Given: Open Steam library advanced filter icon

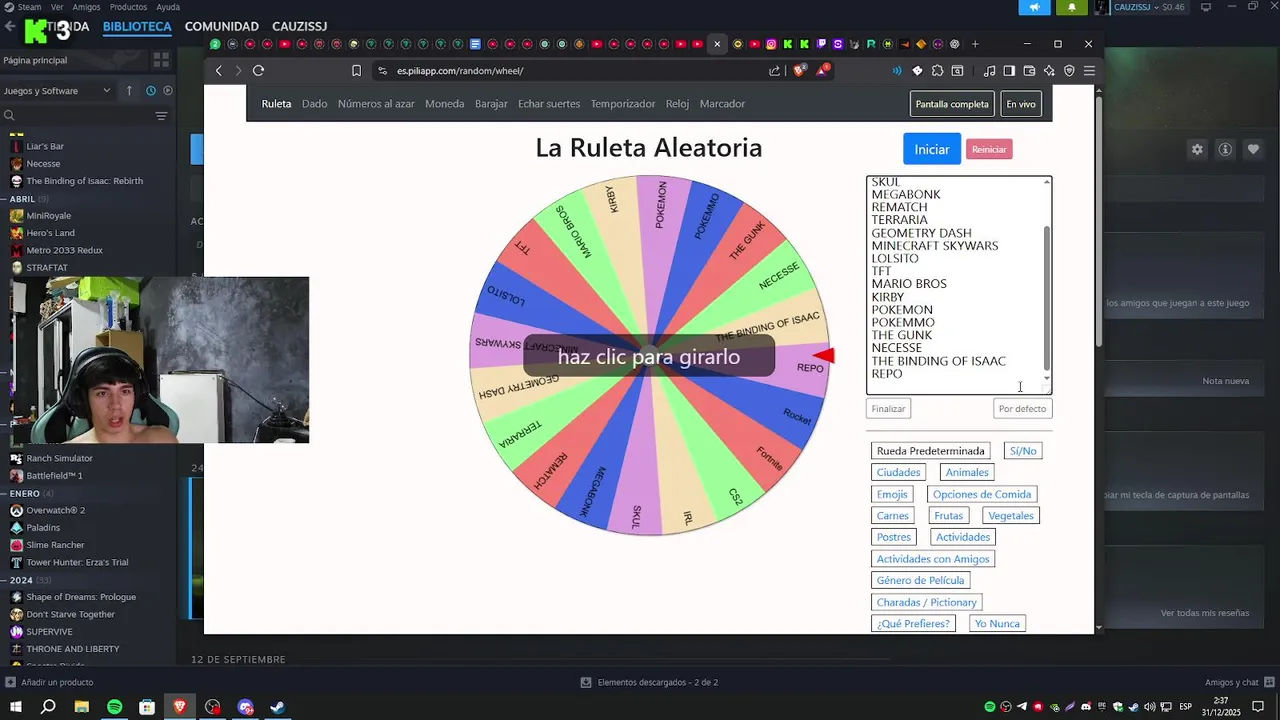Looking at the screenshot, I should tap(161, 116).
